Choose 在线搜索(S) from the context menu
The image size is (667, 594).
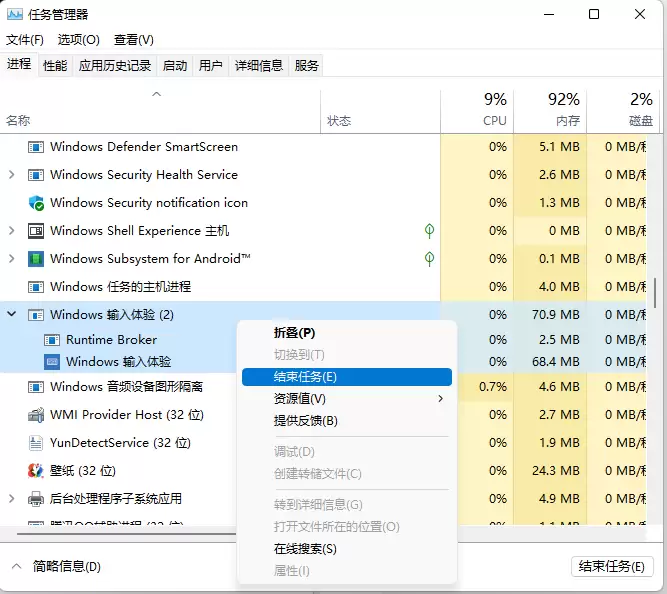pyautogui.click(x=305, y=549)
